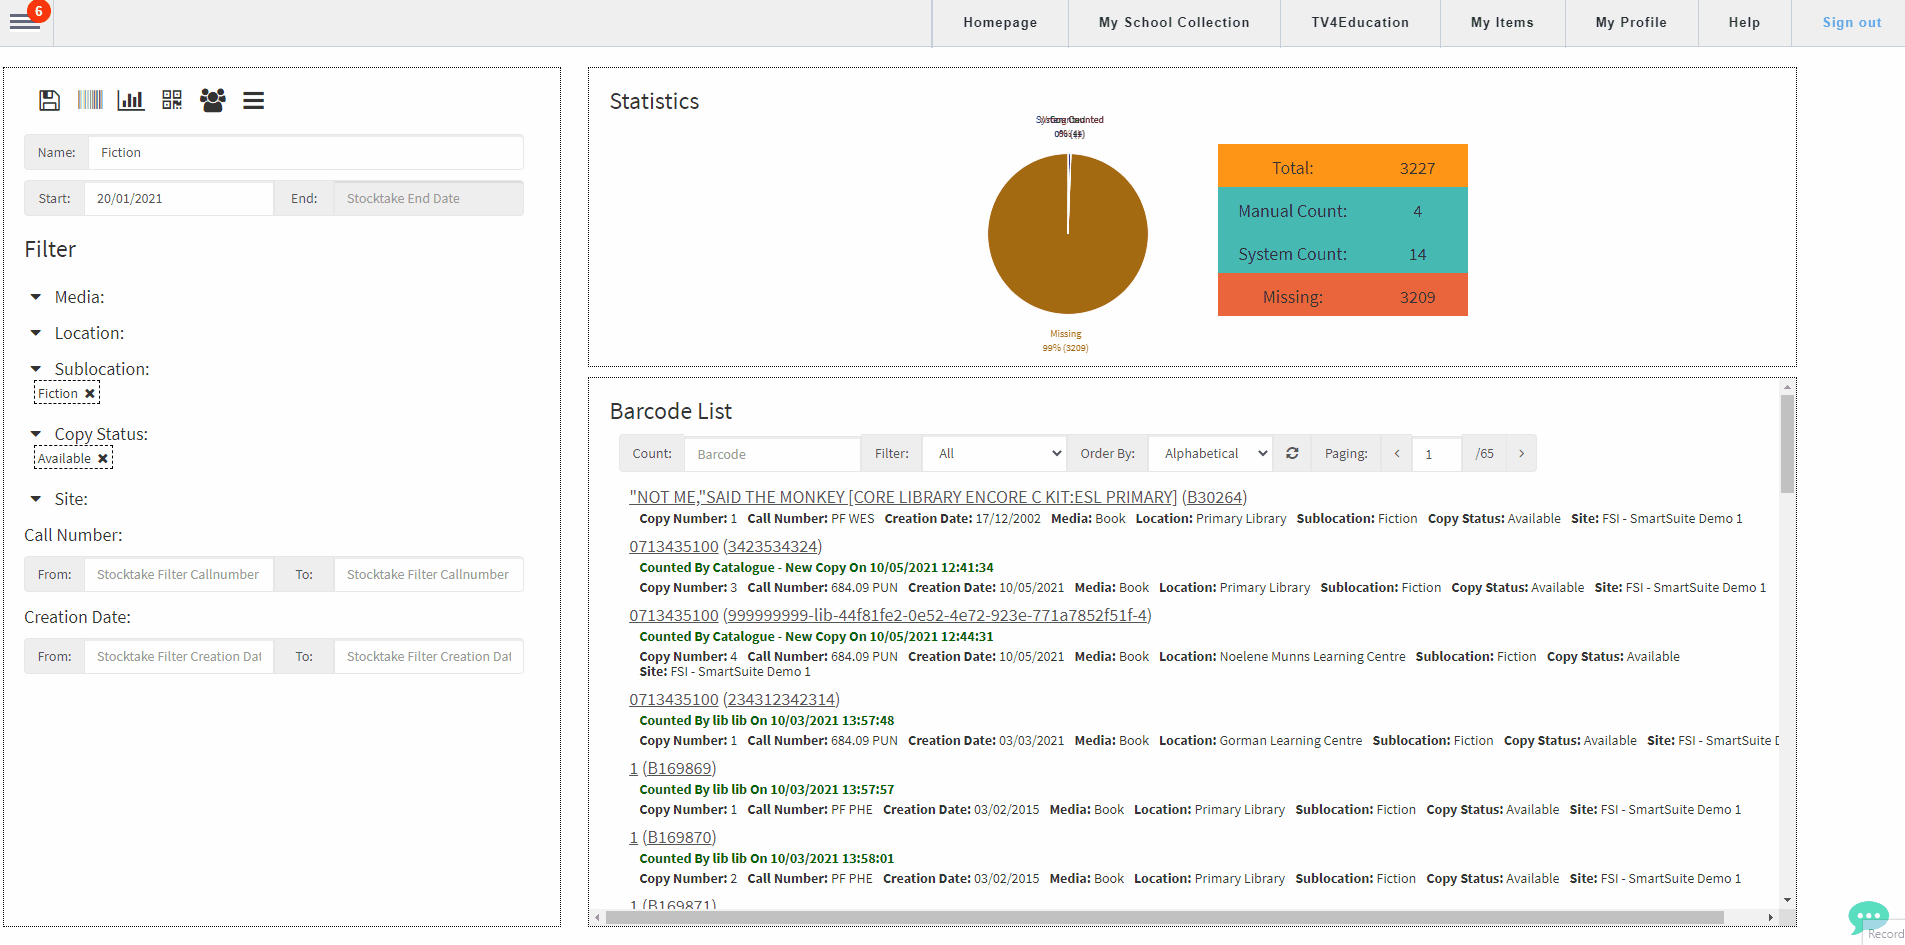This screenshot has width=1905, height=945.
Task: Click the save stocktake floppy disk icon
Action: pyautogui.click(x=49, y=100)
